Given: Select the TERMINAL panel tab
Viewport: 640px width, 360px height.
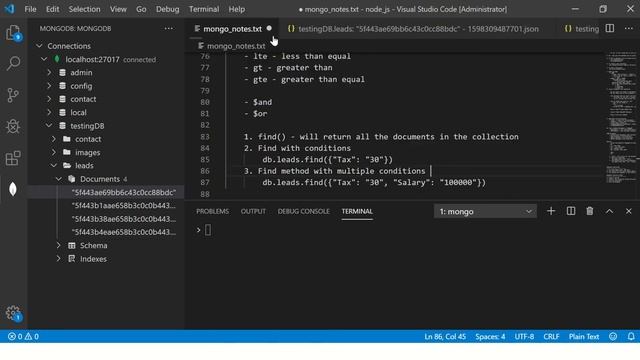Looking at the screenshot, I should (357, 211).
